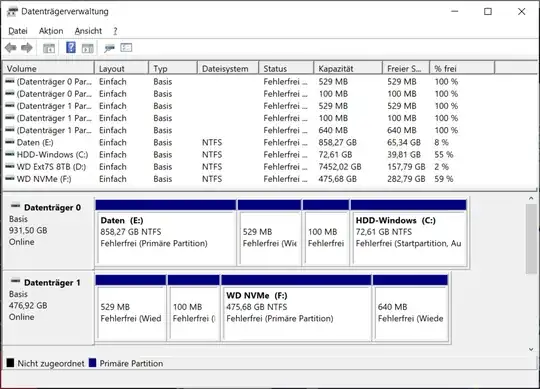Click the 282,79 GB free space cell
The width and height of the screenshot is (540, 389).
click(406, 179)
